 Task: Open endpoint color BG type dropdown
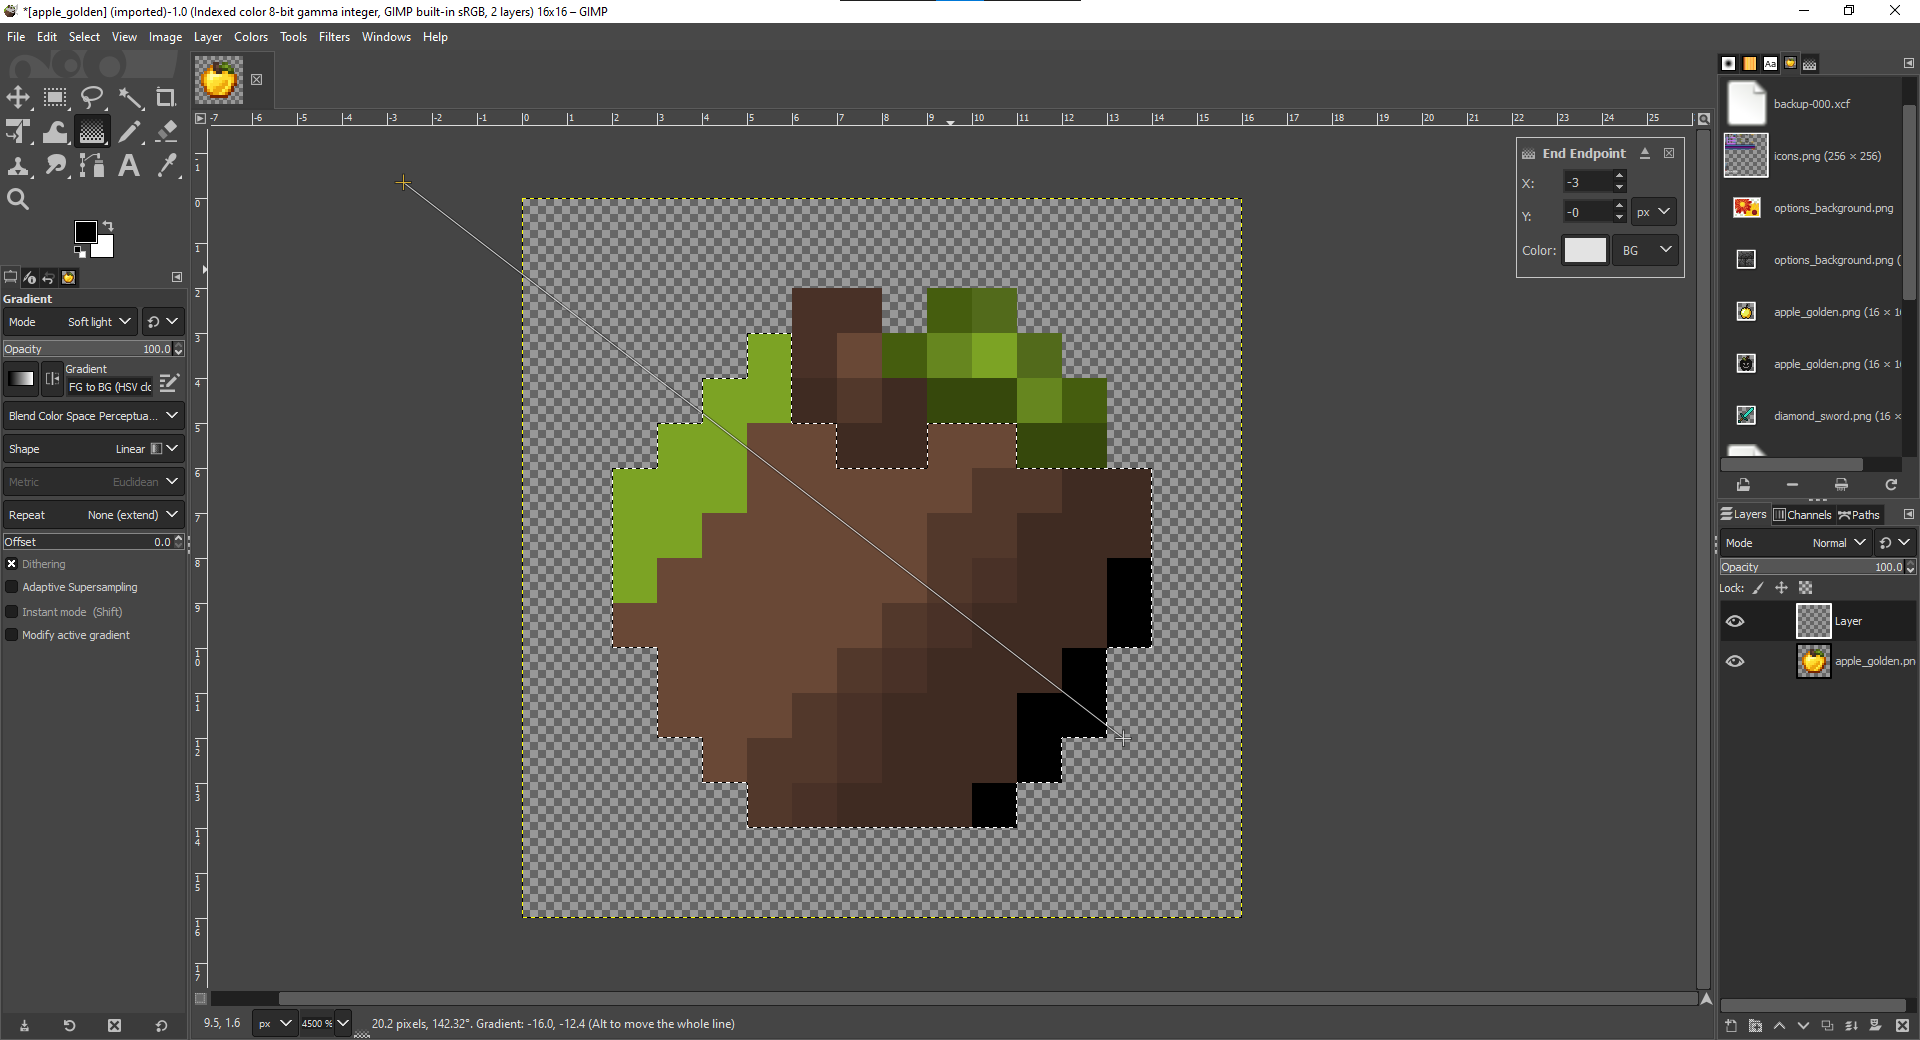[x=1645, y=250]
